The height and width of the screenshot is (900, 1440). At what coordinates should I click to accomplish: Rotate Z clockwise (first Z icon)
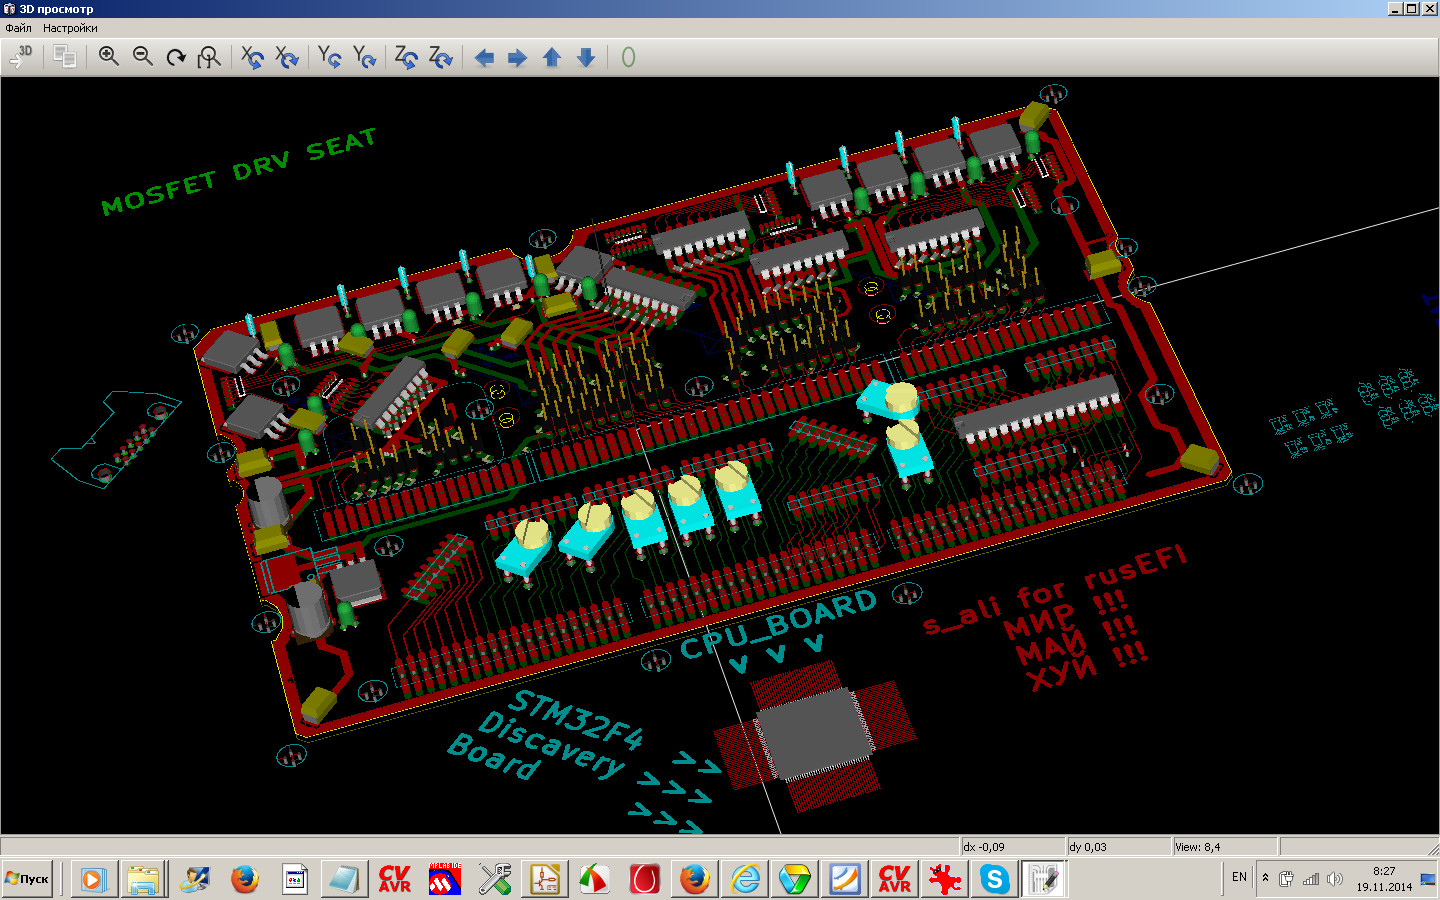click(406, 57)
